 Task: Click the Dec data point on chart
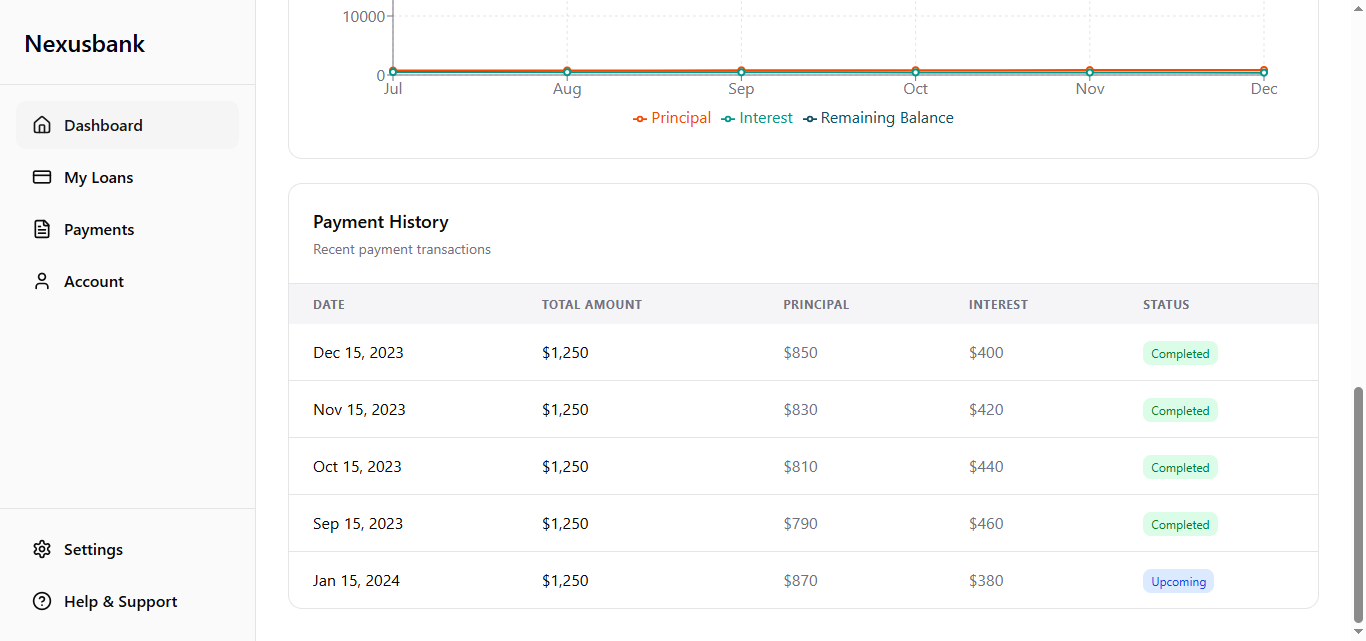pyautogui.click(x=1264, y=71)
